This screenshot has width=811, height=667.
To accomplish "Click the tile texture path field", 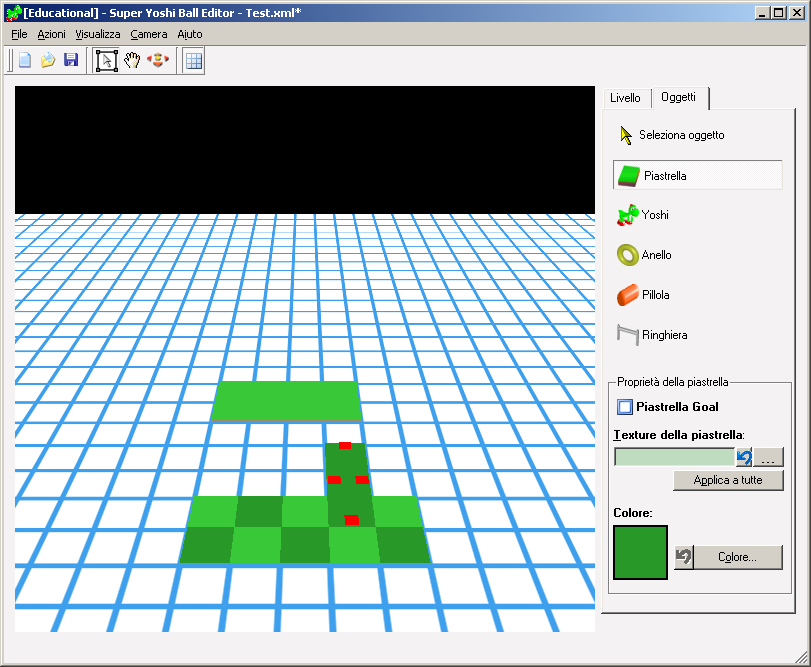I will click(x=674, y=457).
